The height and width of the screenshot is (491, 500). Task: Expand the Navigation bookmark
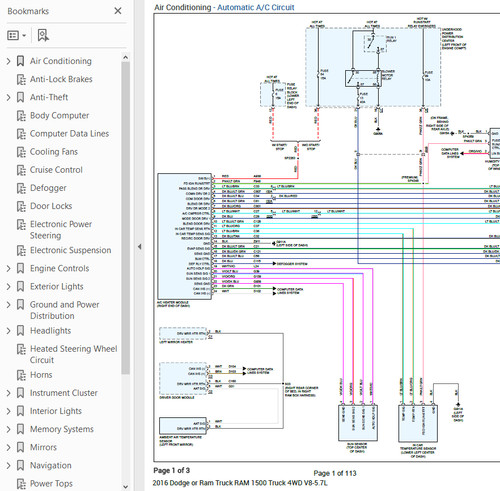point(9,465)
